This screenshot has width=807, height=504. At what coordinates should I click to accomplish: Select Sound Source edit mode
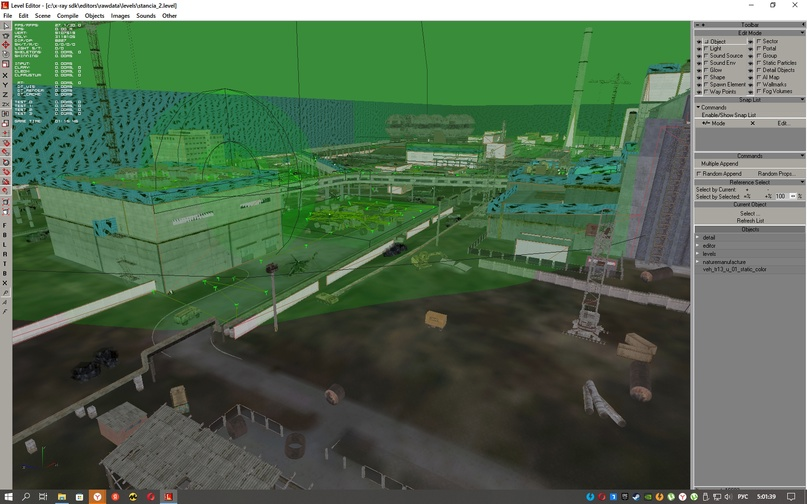click(723, 56)
